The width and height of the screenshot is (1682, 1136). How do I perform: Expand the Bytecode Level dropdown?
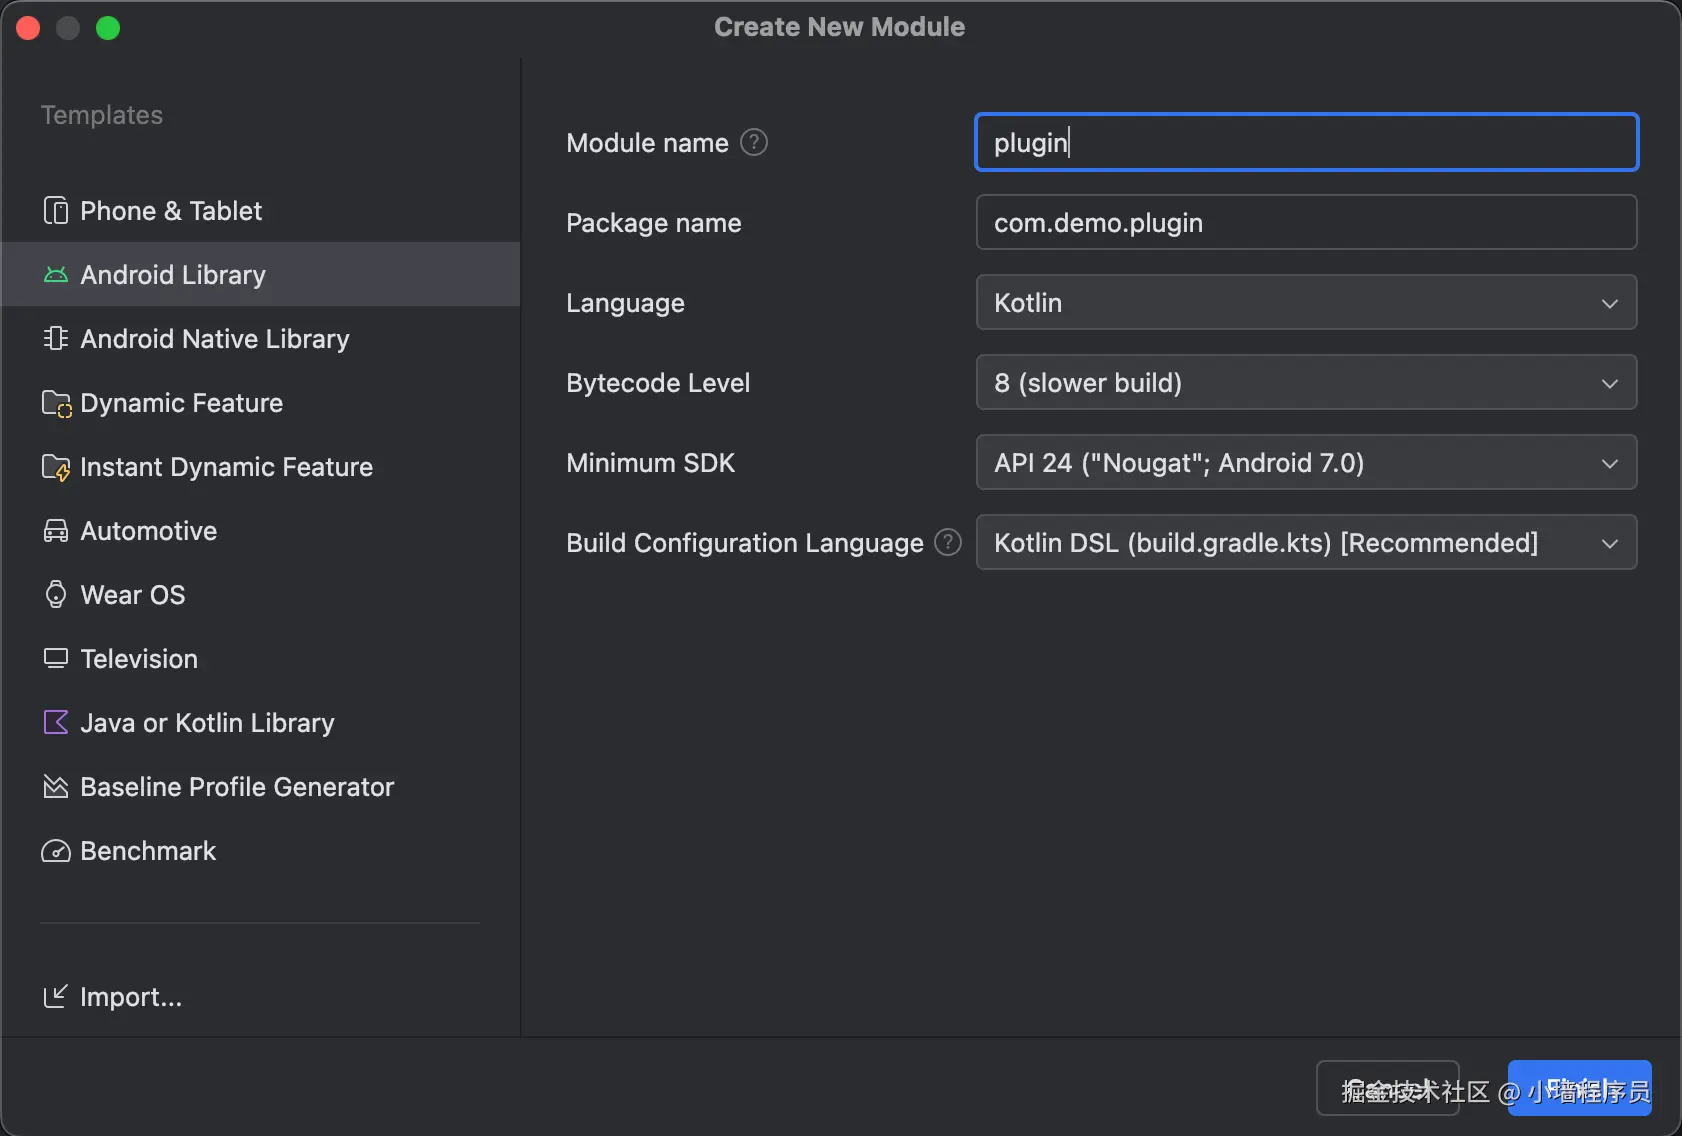click(1305, 383)
